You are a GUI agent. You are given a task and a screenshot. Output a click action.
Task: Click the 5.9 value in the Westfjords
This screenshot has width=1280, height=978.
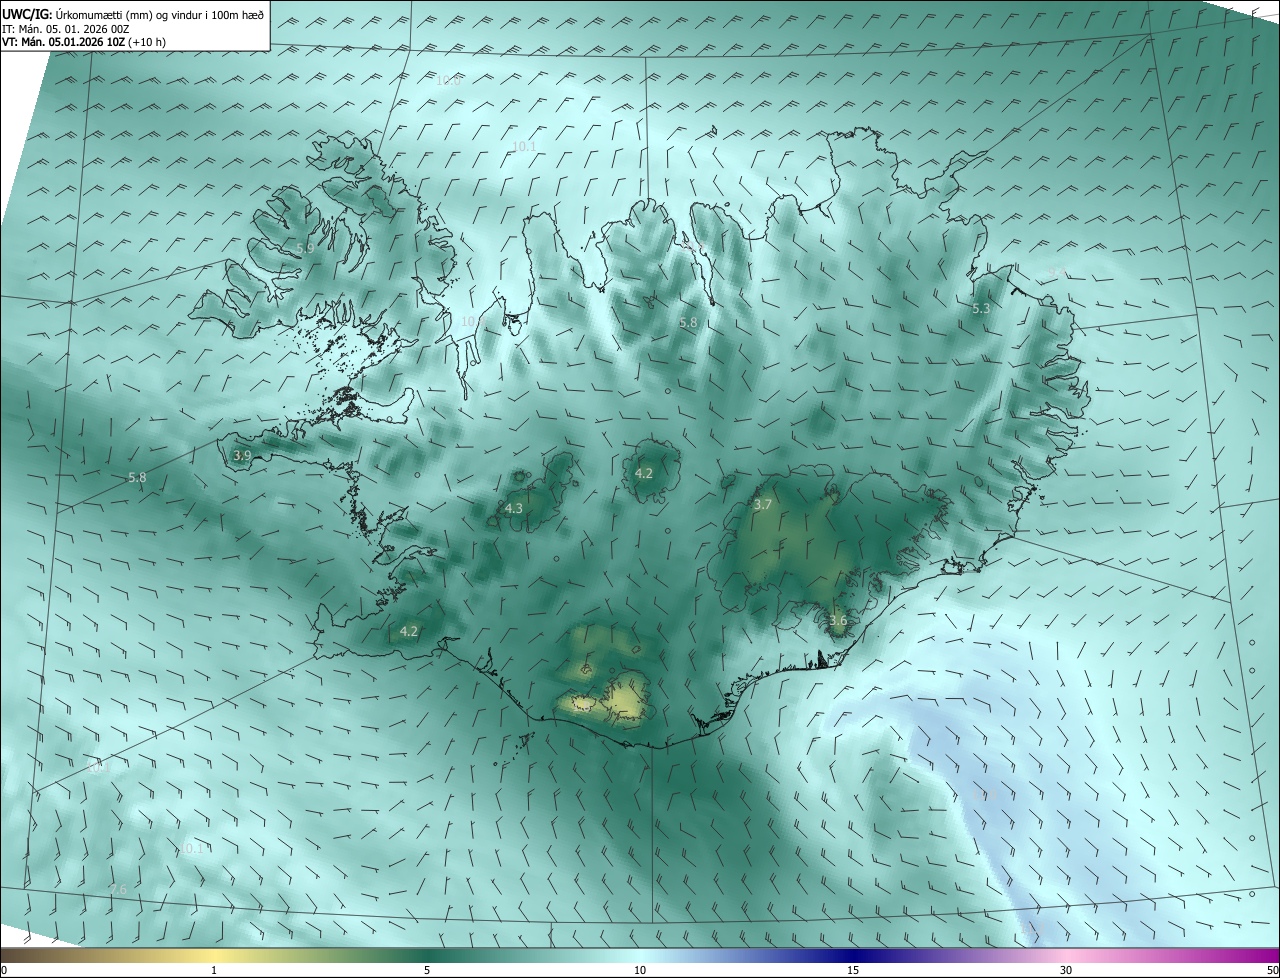(306, 248)
